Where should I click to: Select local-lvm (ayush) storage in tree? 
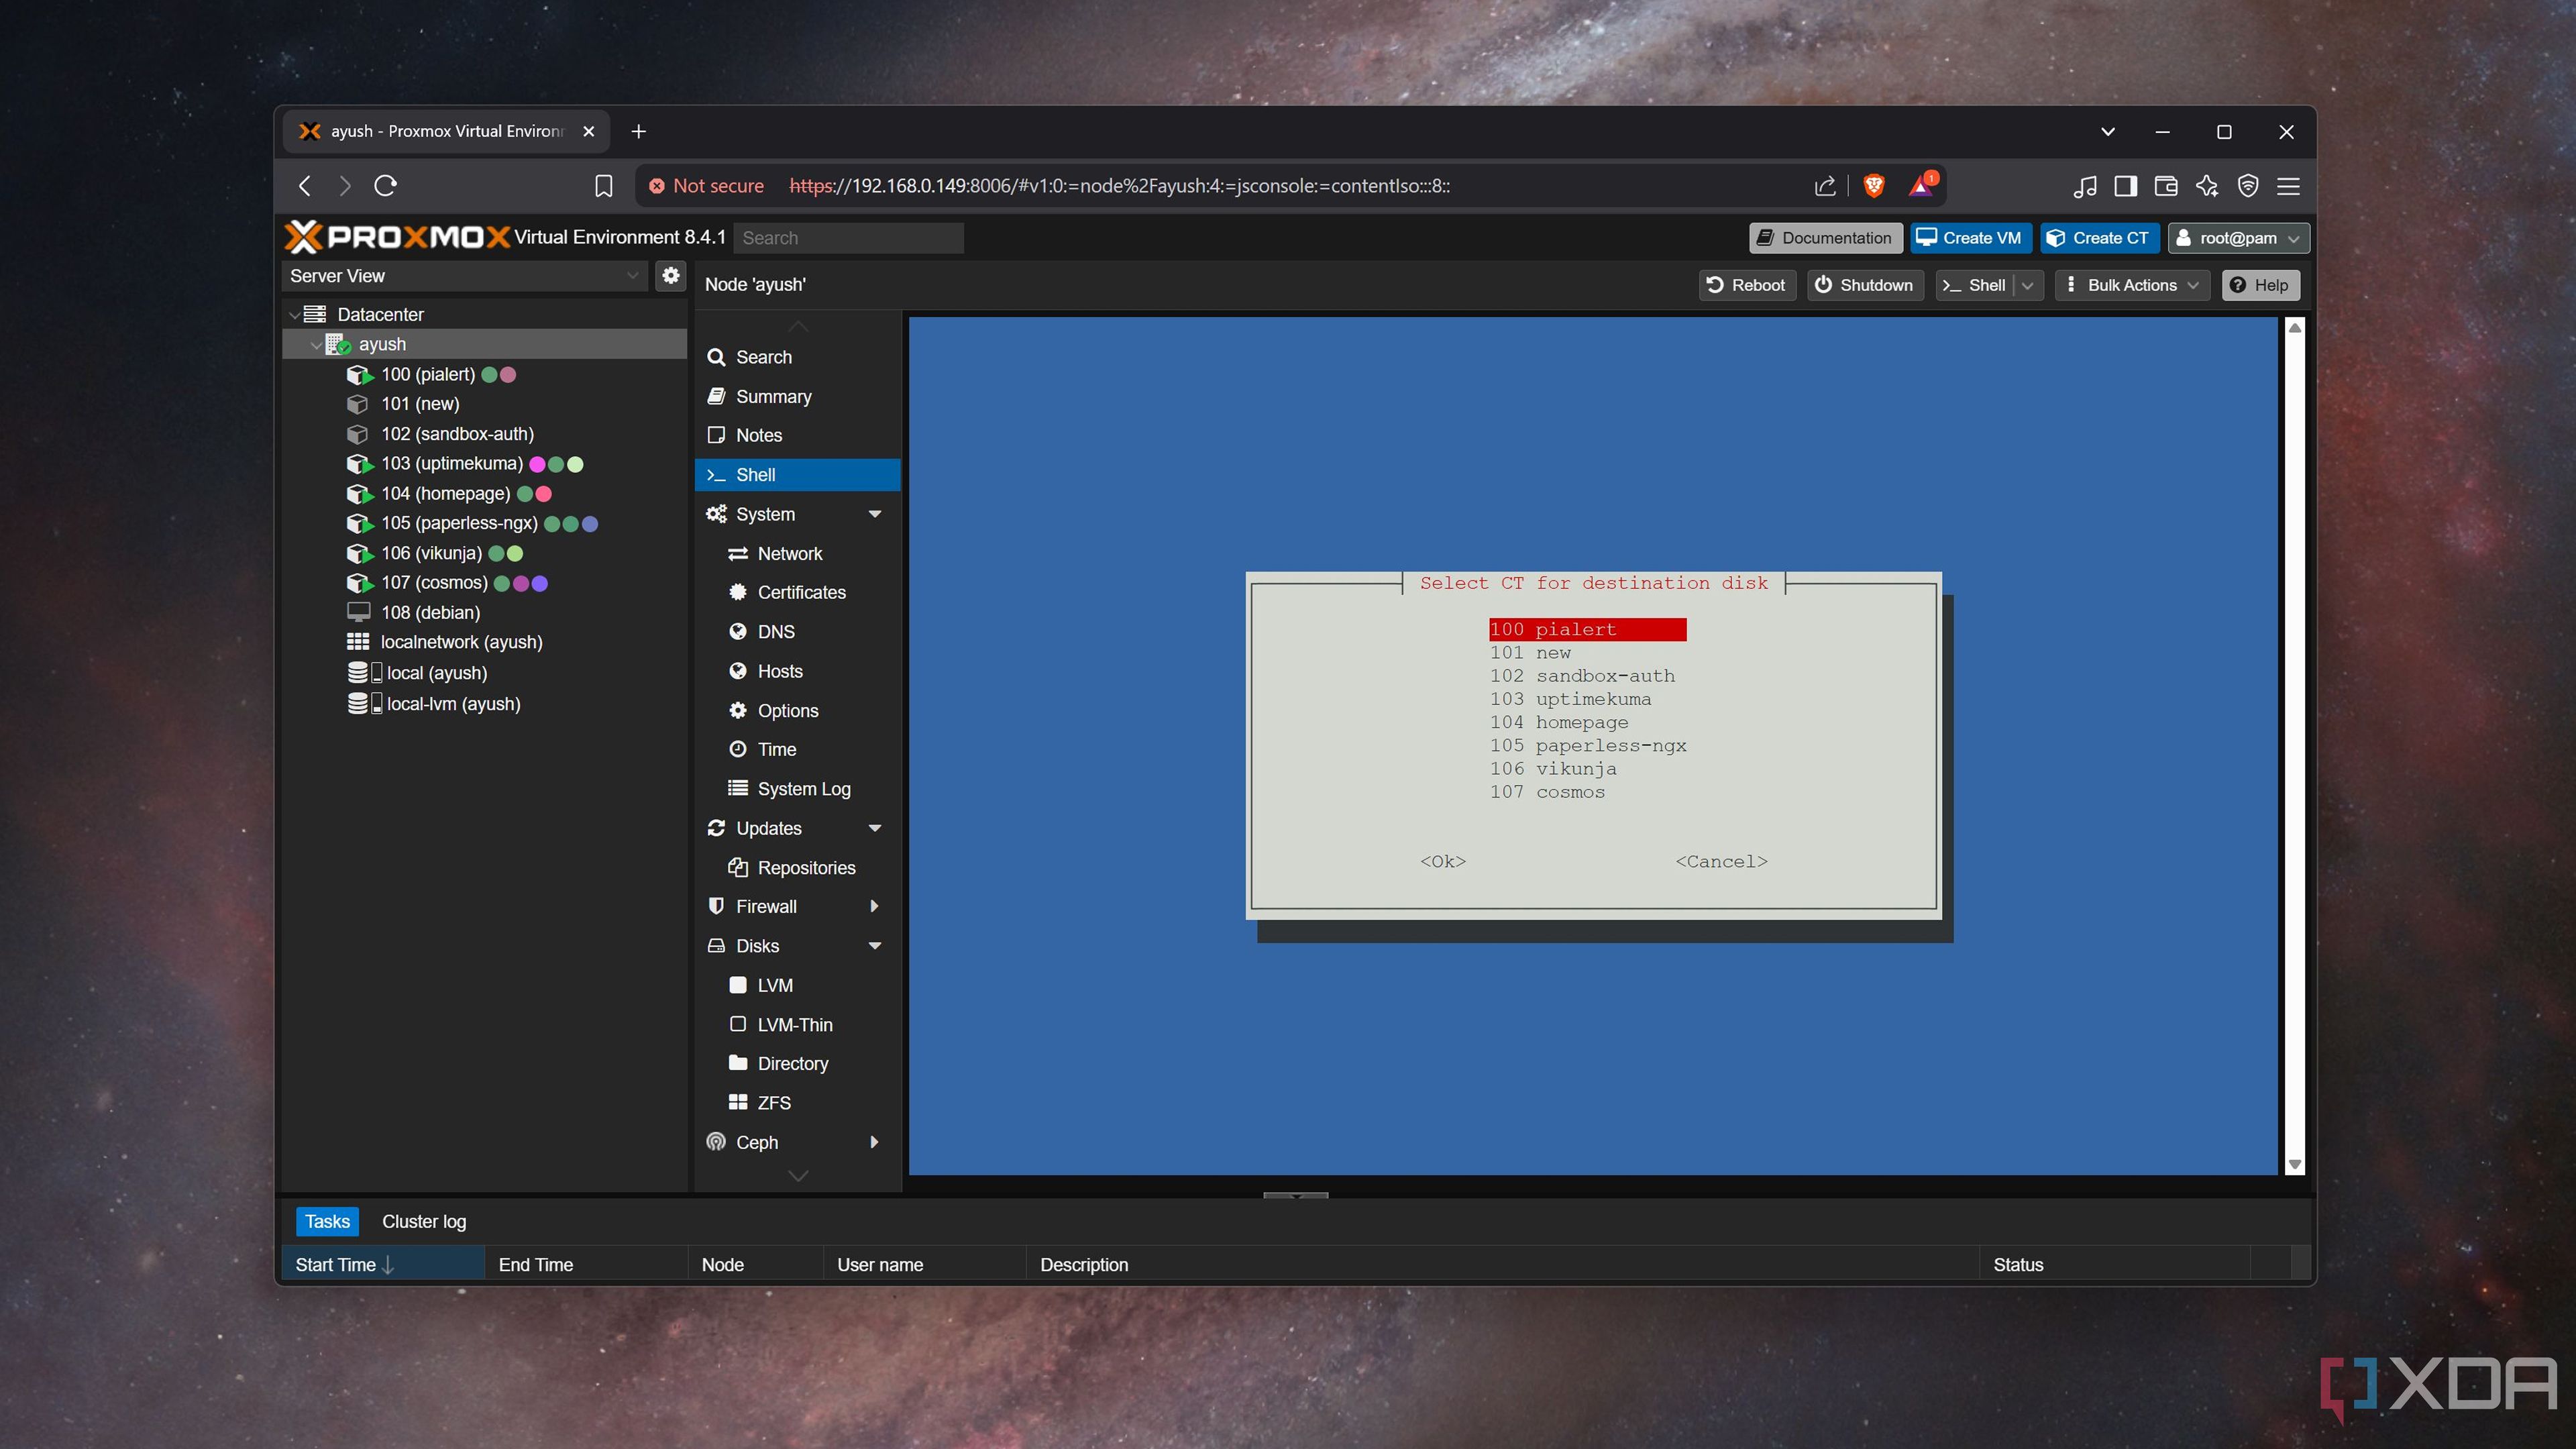pos(485,704)
